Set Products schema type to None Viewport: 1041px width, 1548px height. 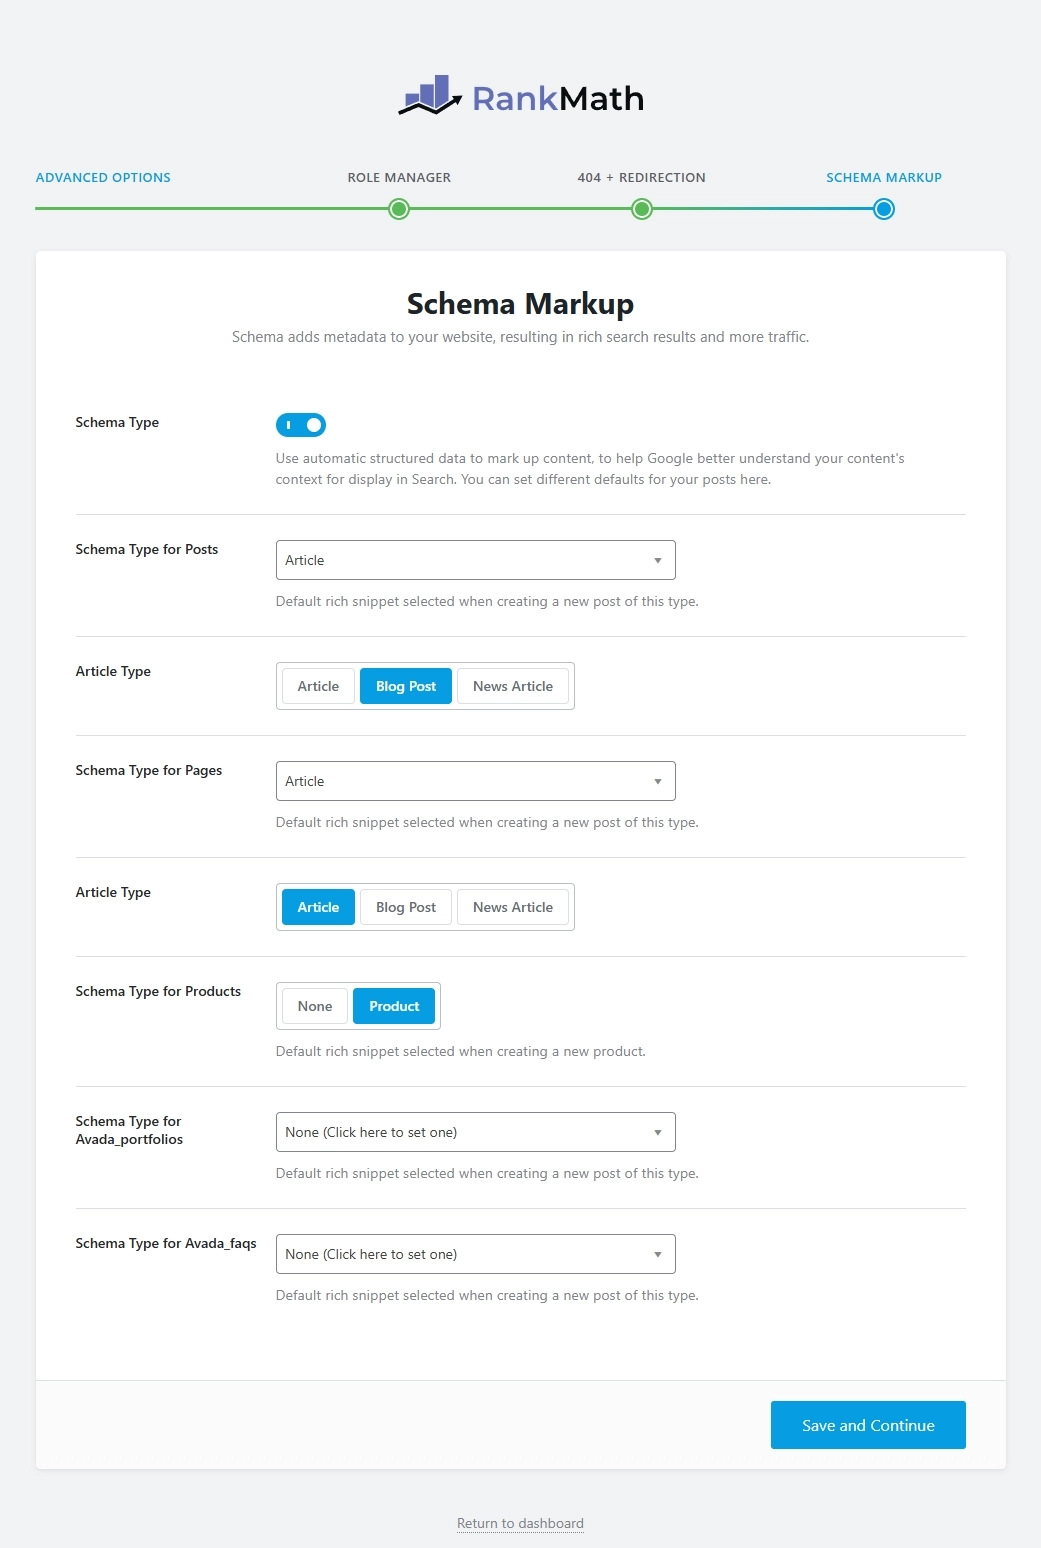315,1006
